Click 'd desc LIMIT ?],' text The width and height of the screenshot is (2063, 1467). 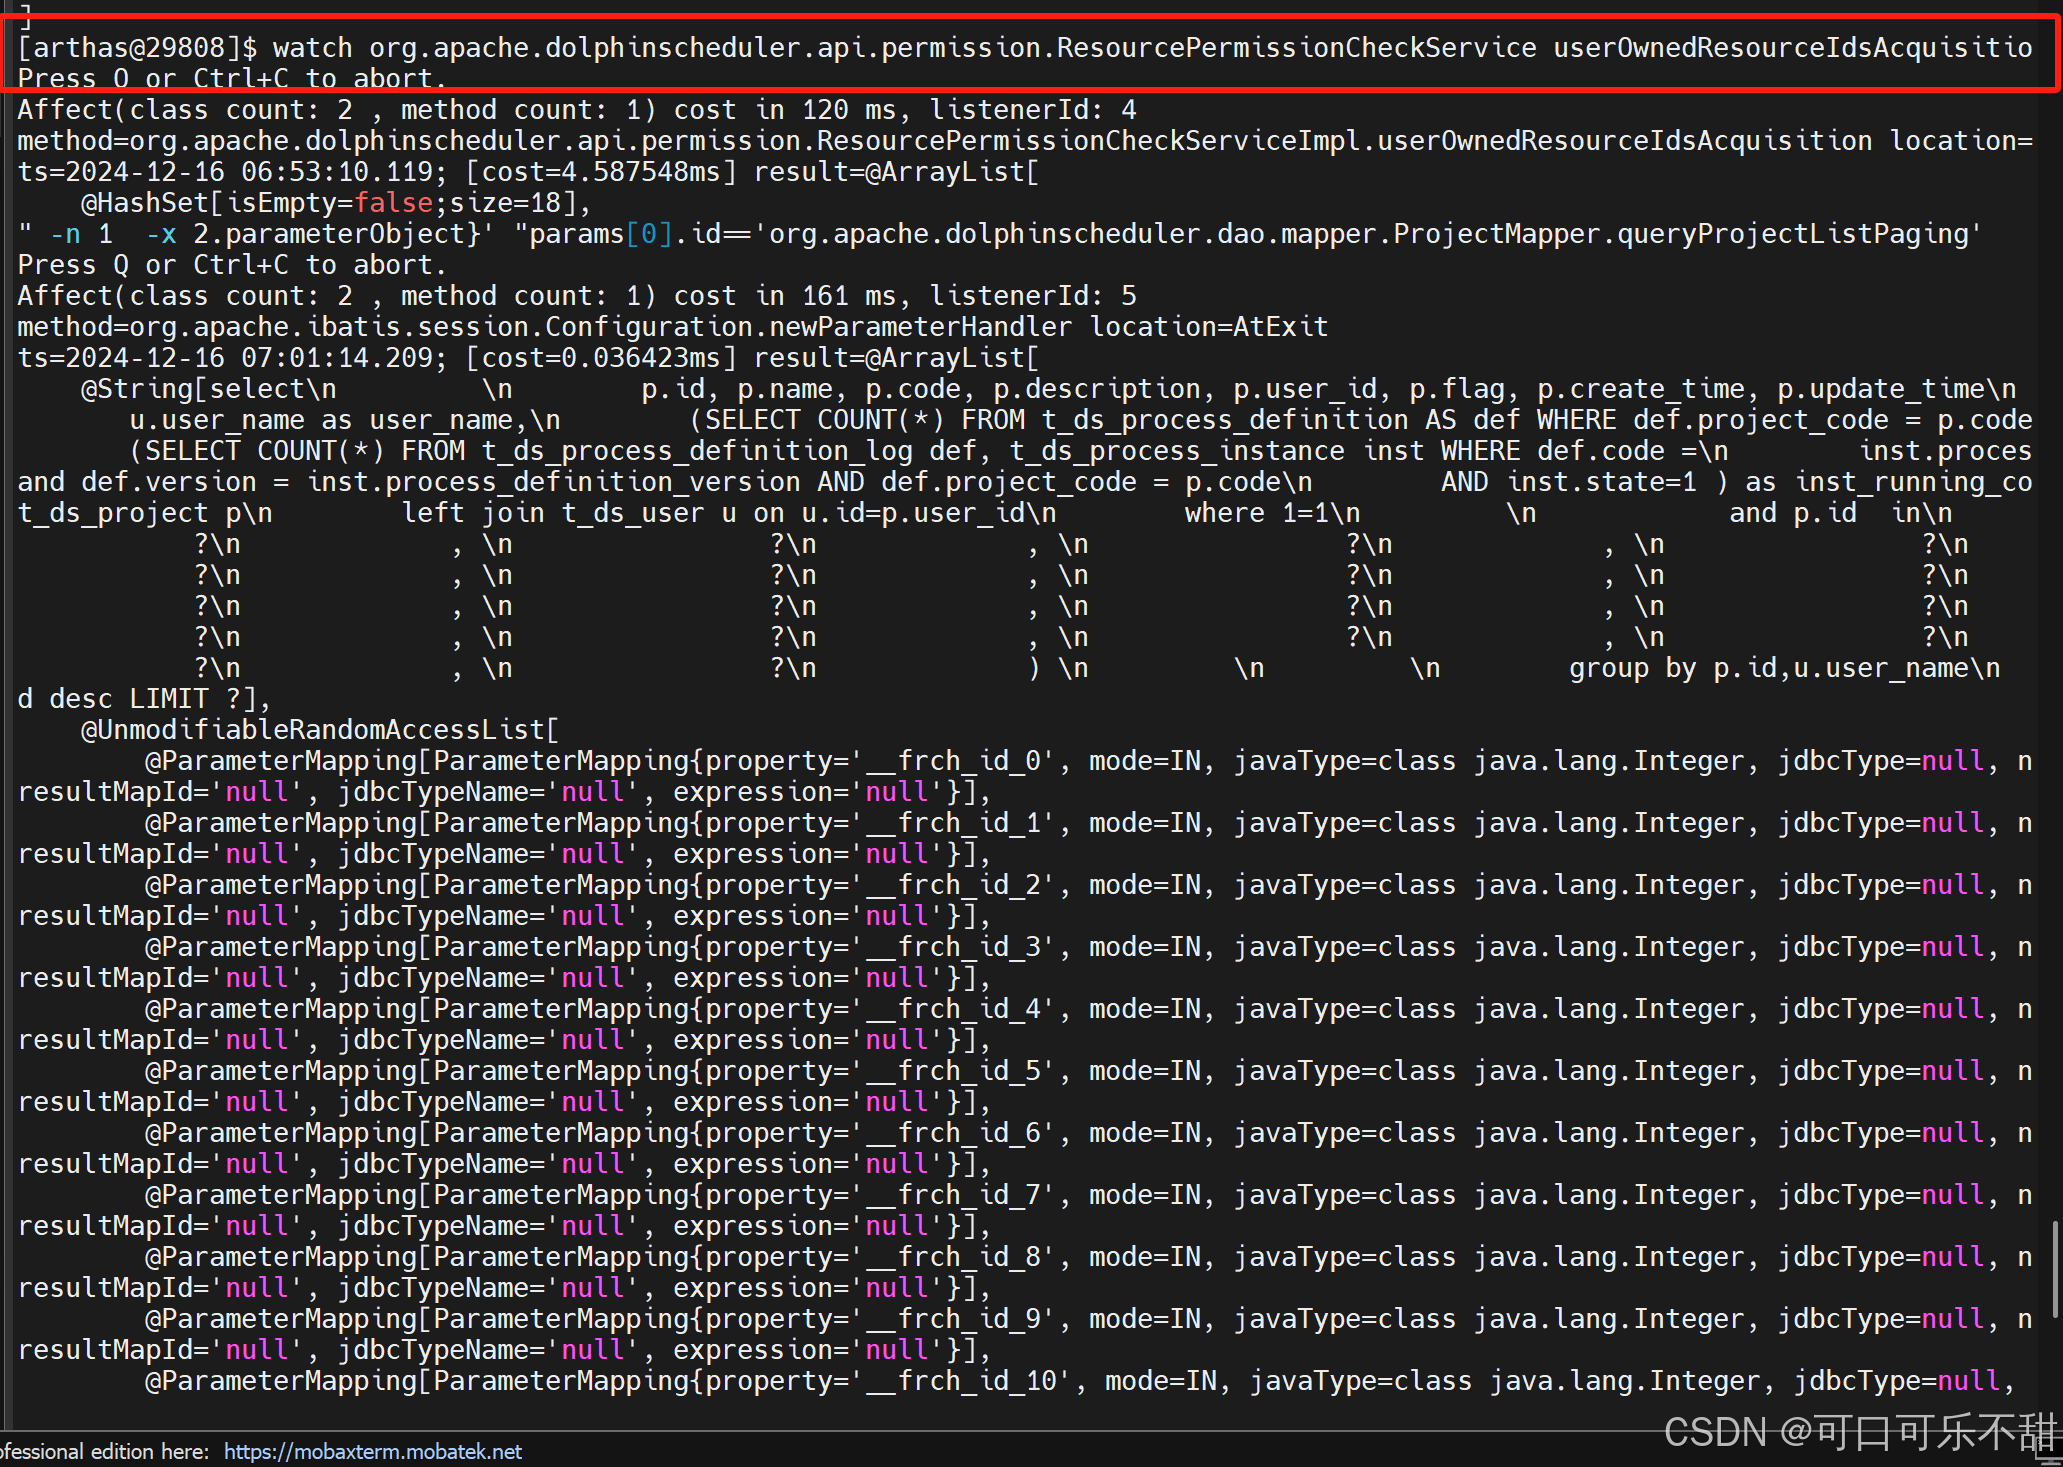click(x=144, y=699)
